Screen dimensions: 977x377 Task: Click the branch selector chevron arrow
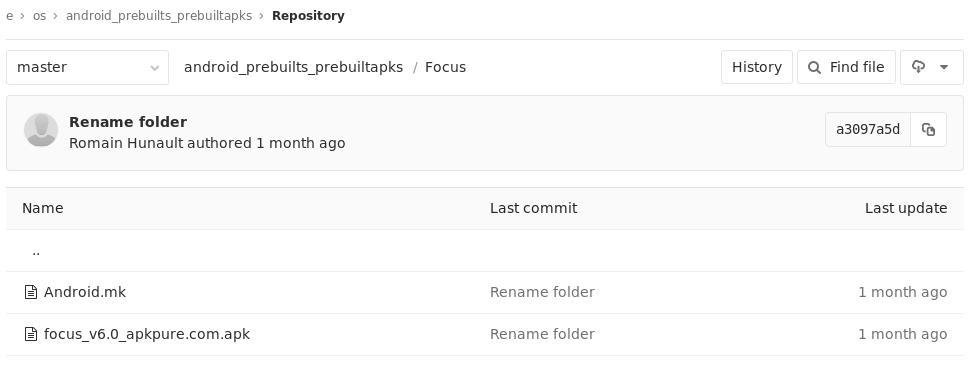(155, 68)
